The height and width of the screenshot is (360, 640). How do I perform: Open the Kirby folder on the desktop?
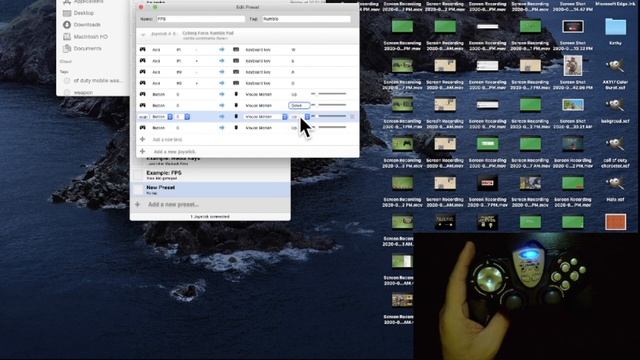coord(616,27)
